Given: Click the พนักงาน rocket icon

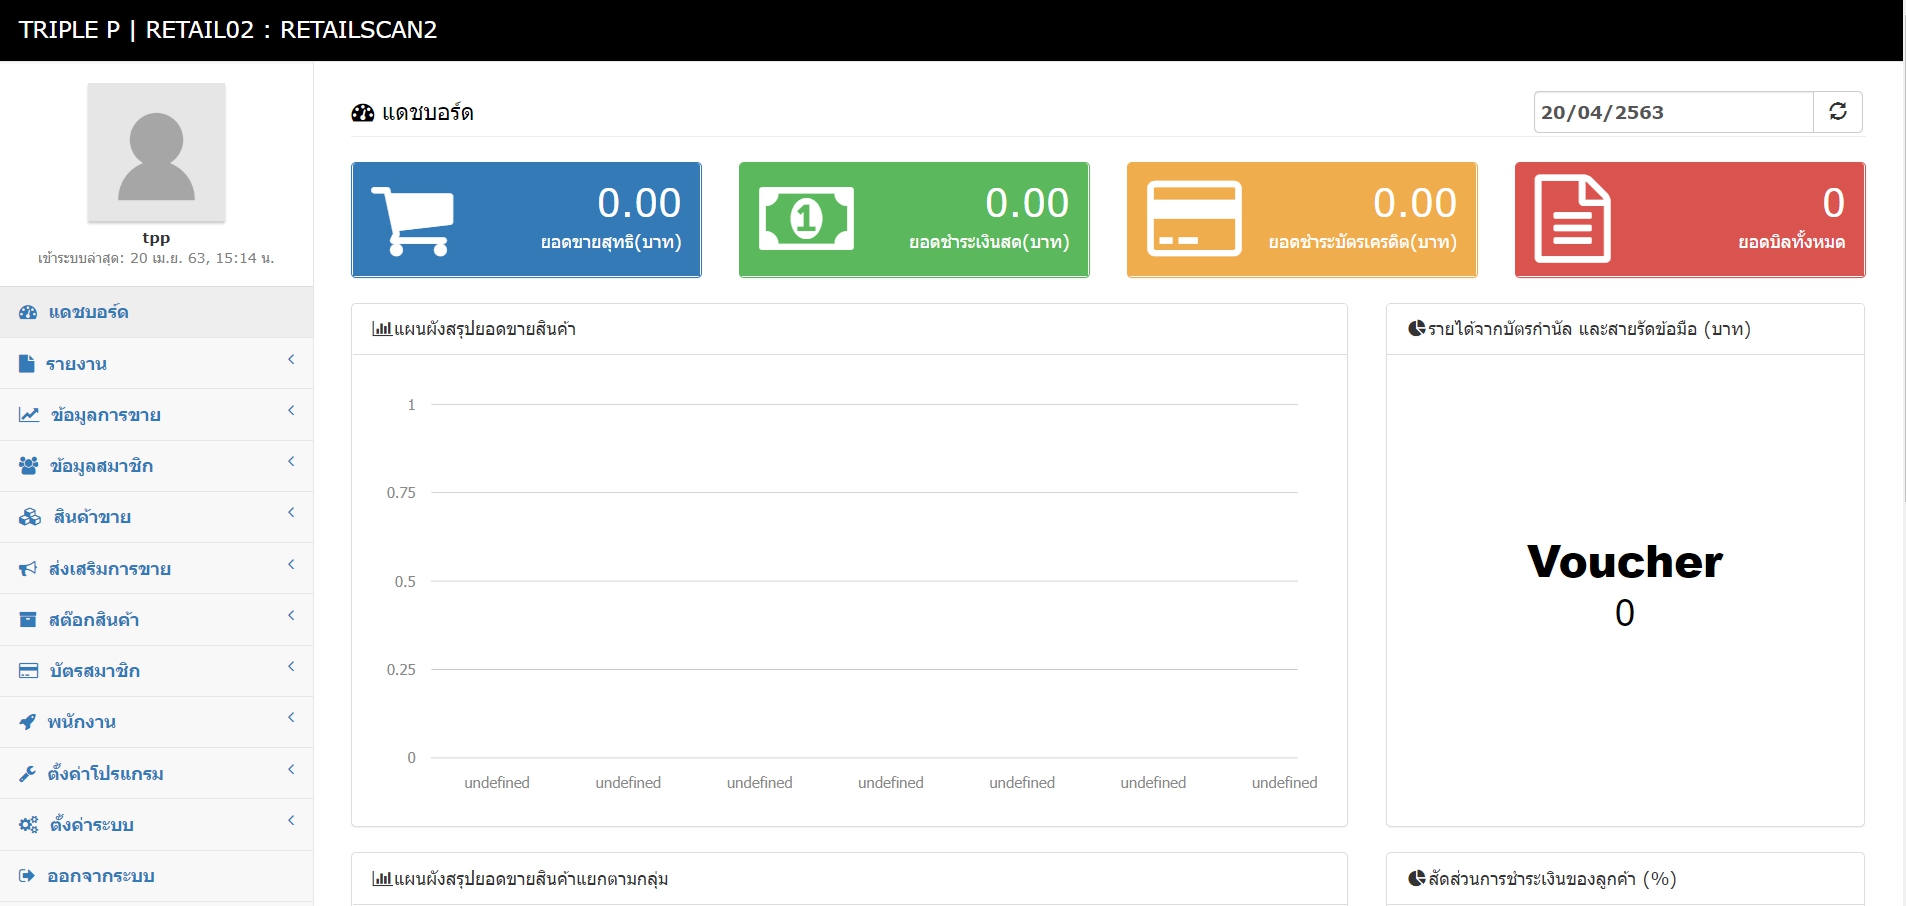Looking at the screenshot, I should [x=27, y=721].
